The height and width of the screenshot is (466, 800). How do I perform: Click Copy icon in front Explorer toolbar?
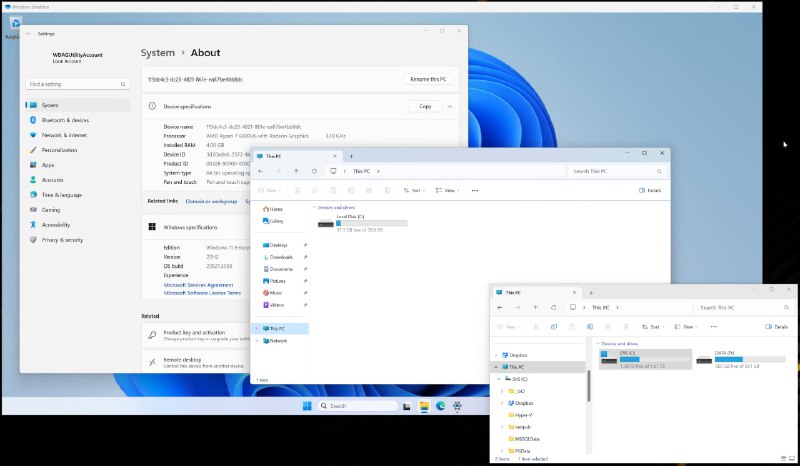tap(554, 327)
